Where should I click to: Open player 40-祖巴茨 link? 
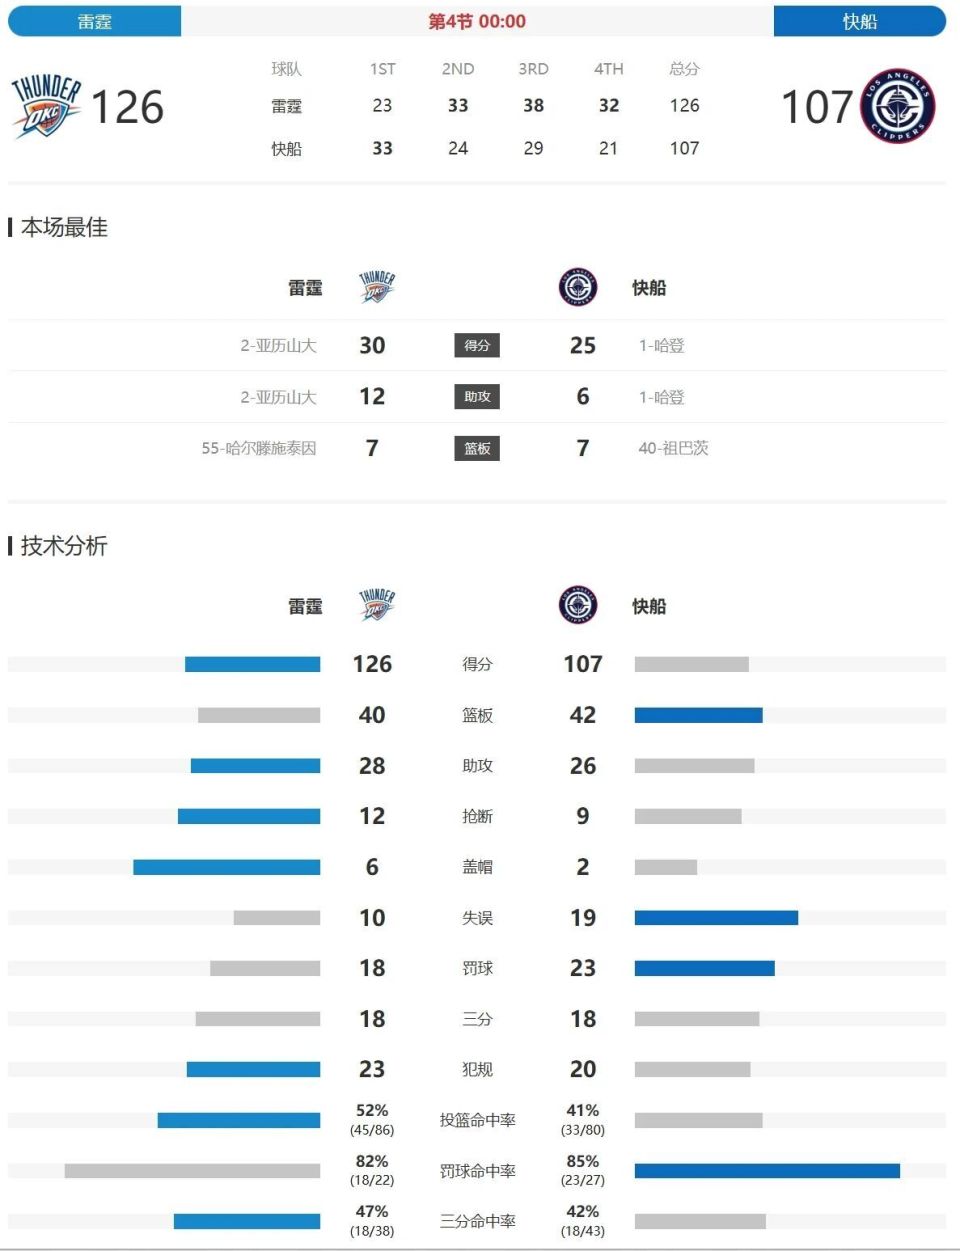tap(673, 449)
